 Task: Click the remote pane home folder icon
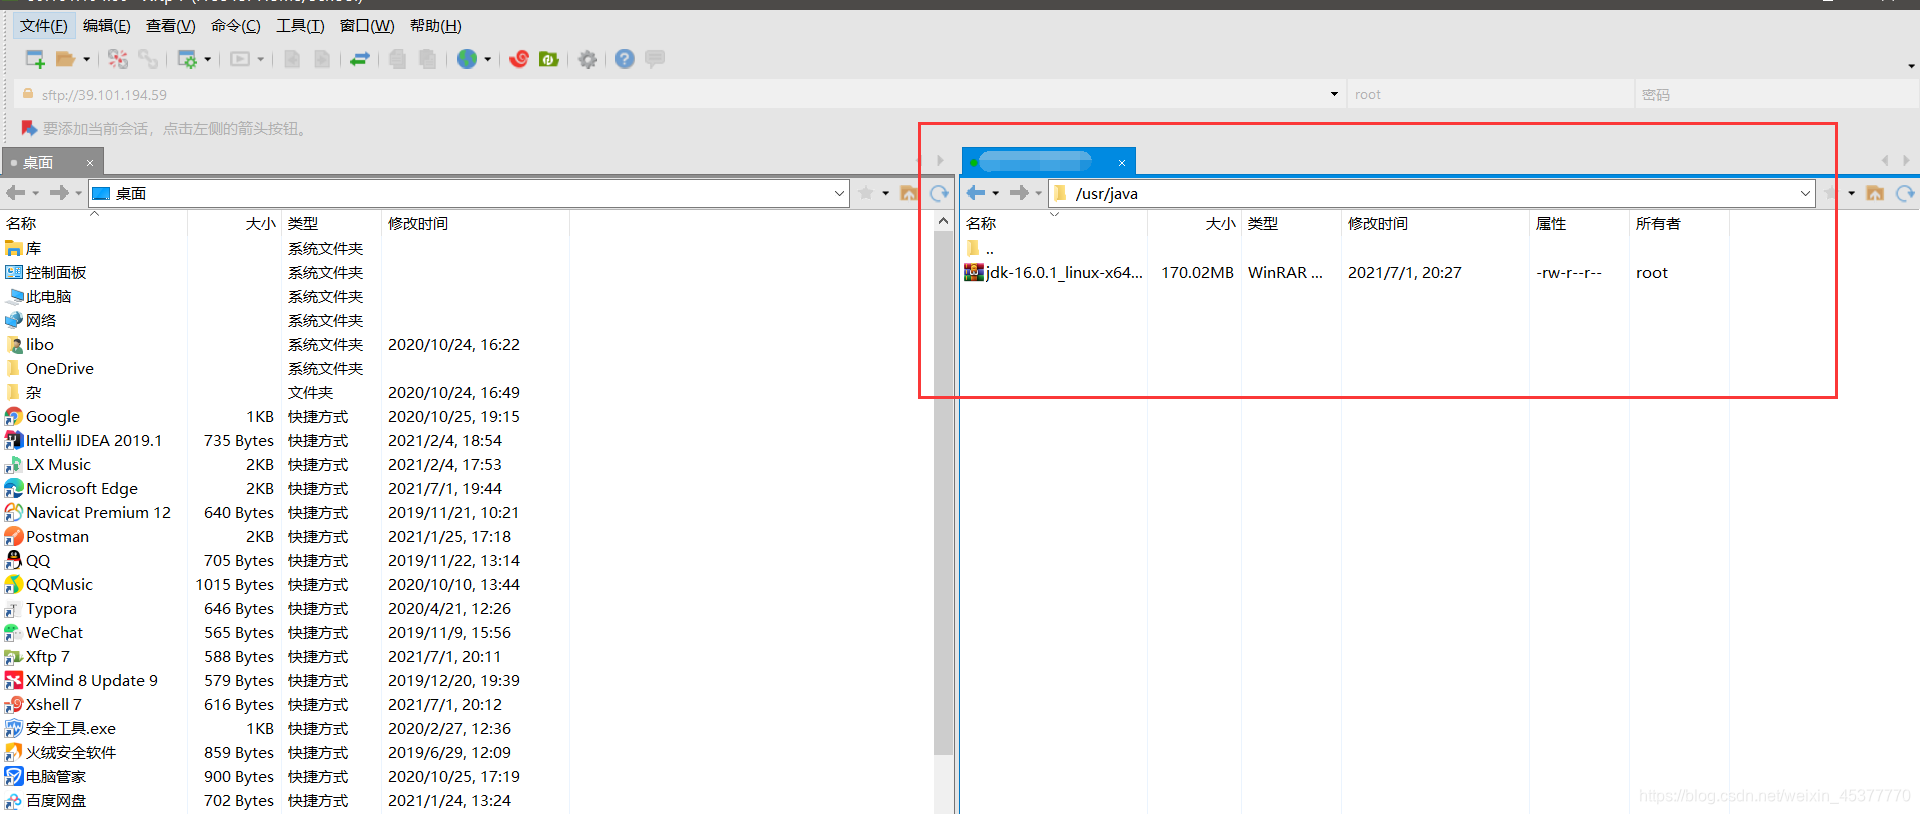click(x=1875, y=193)
